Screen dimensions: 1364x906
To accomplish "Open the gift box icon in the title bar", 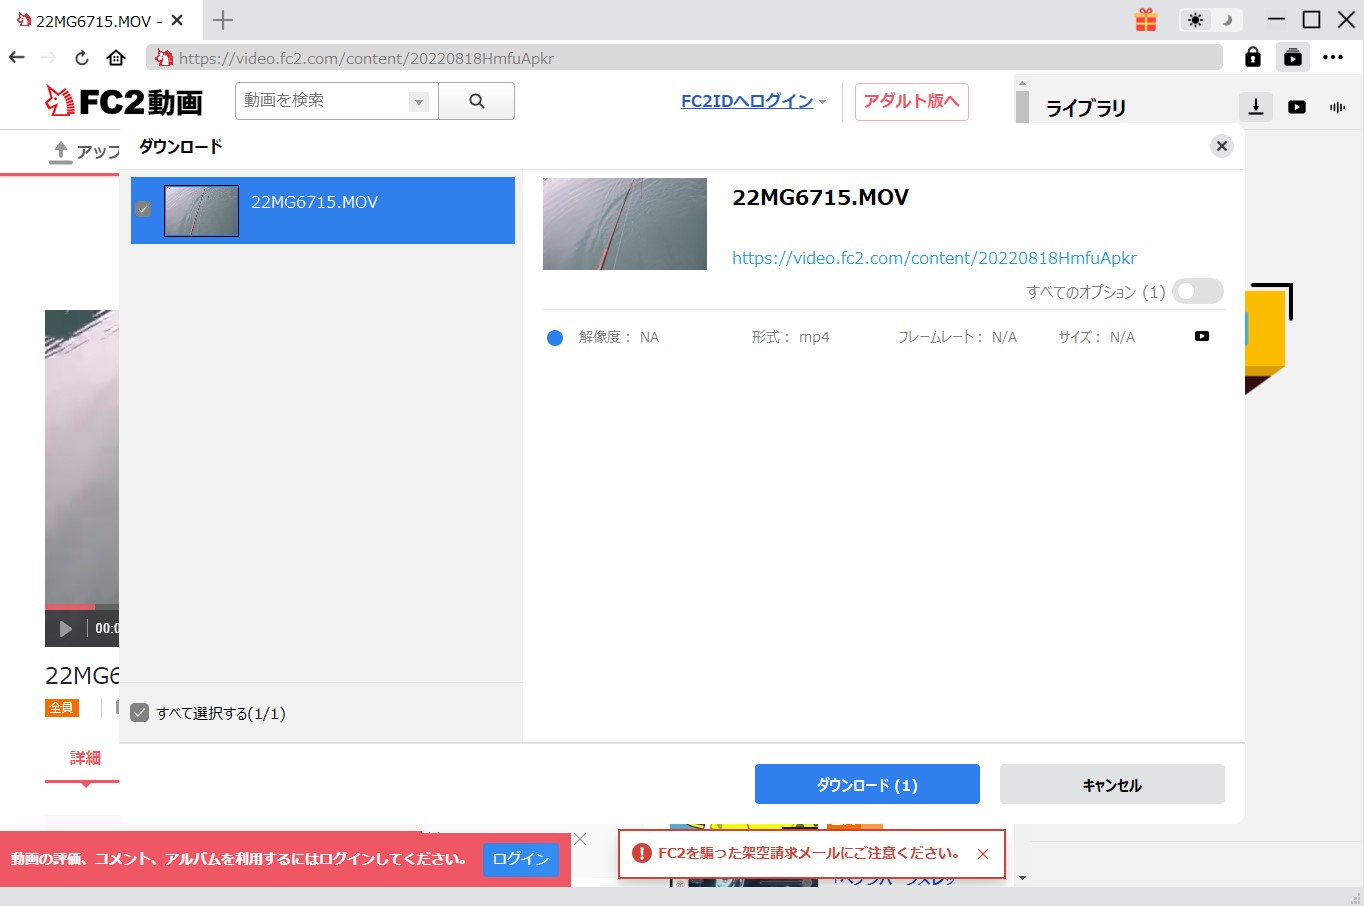I will pyautogui.click(x=1146, y=20).
